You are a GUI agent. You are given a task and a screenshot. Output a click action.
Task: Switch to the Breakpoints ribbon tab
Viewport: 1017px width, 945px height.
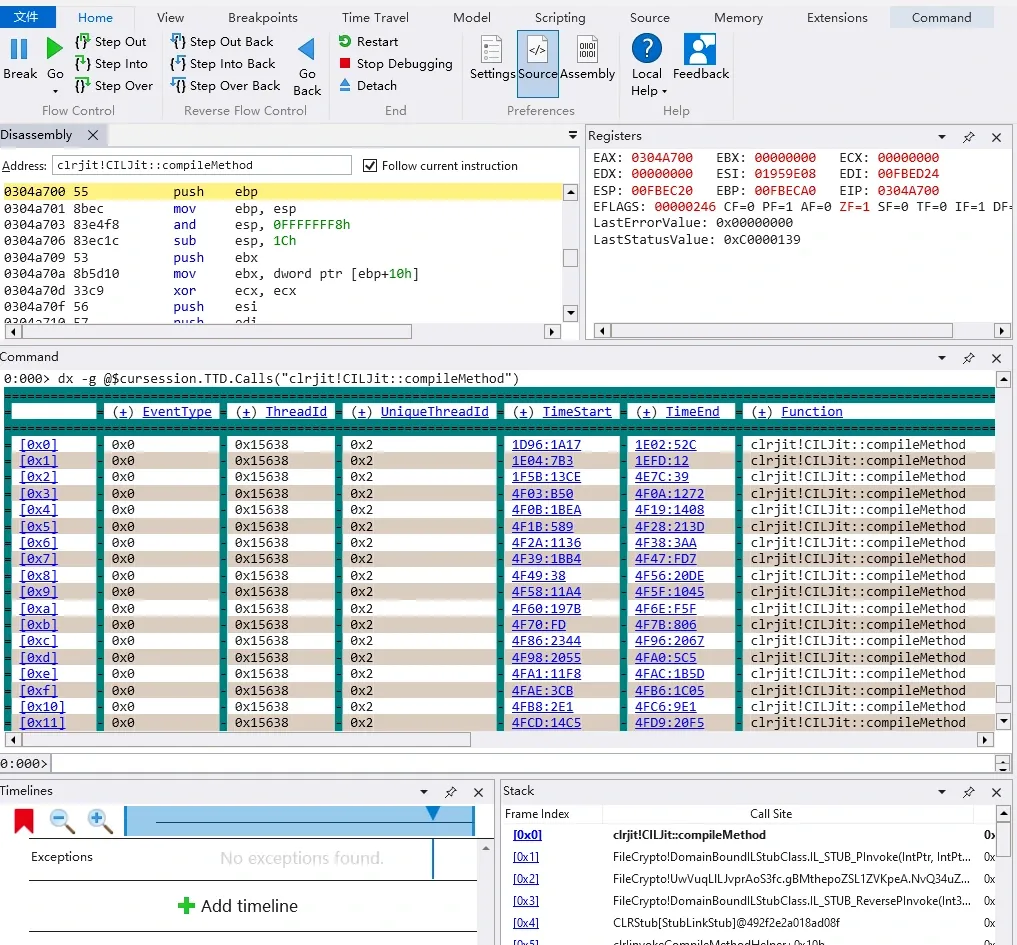click(263, 18)
